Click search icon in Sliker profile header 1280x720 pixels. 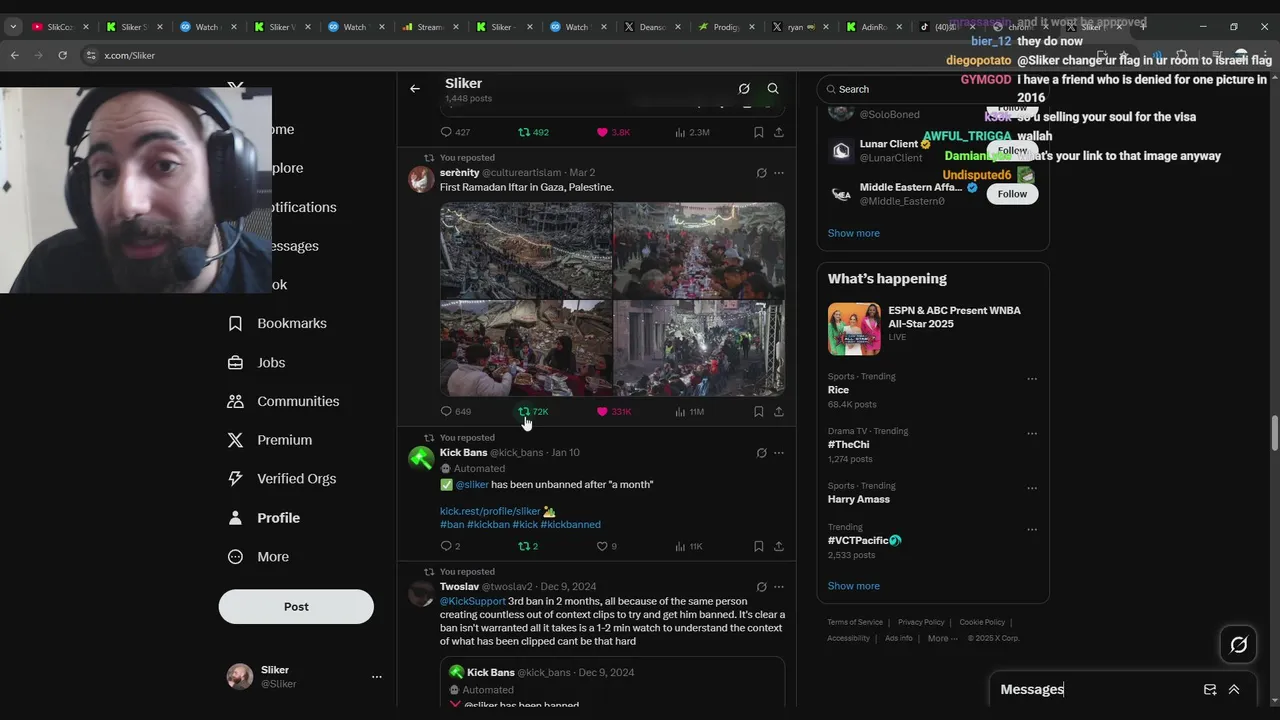click(773, 89)
